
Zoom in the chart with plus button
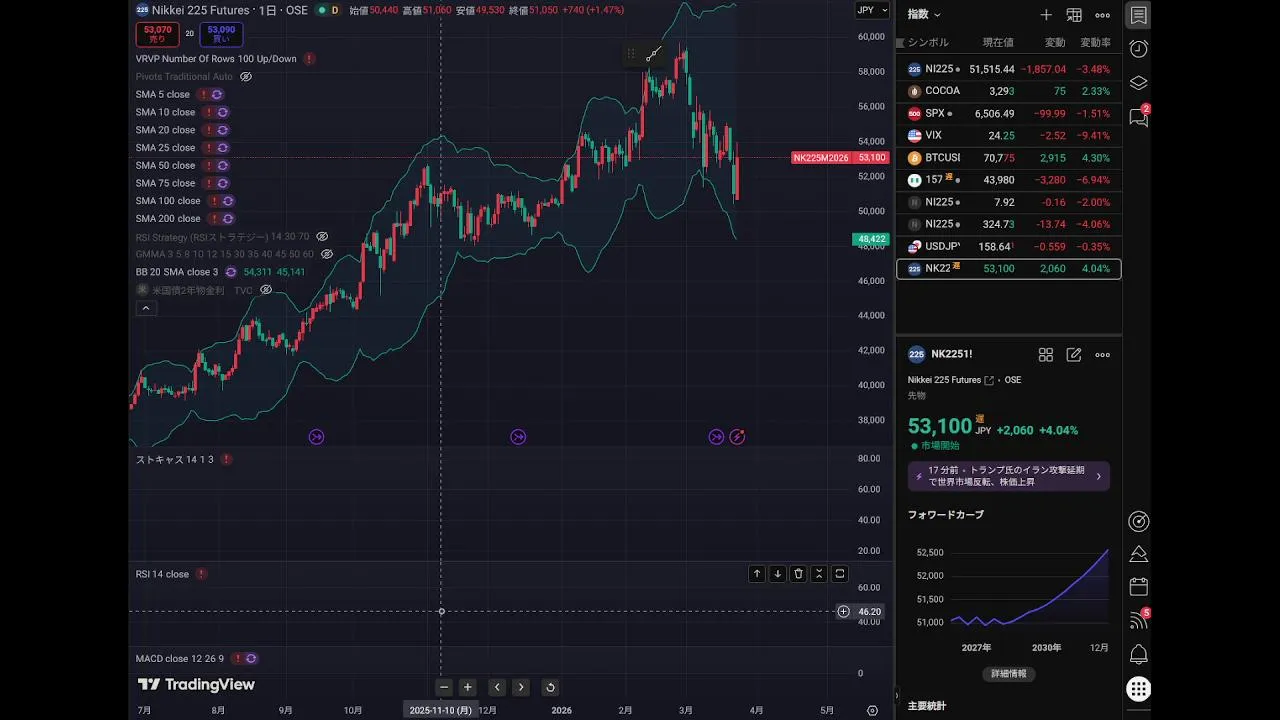(x=467, y=687)
